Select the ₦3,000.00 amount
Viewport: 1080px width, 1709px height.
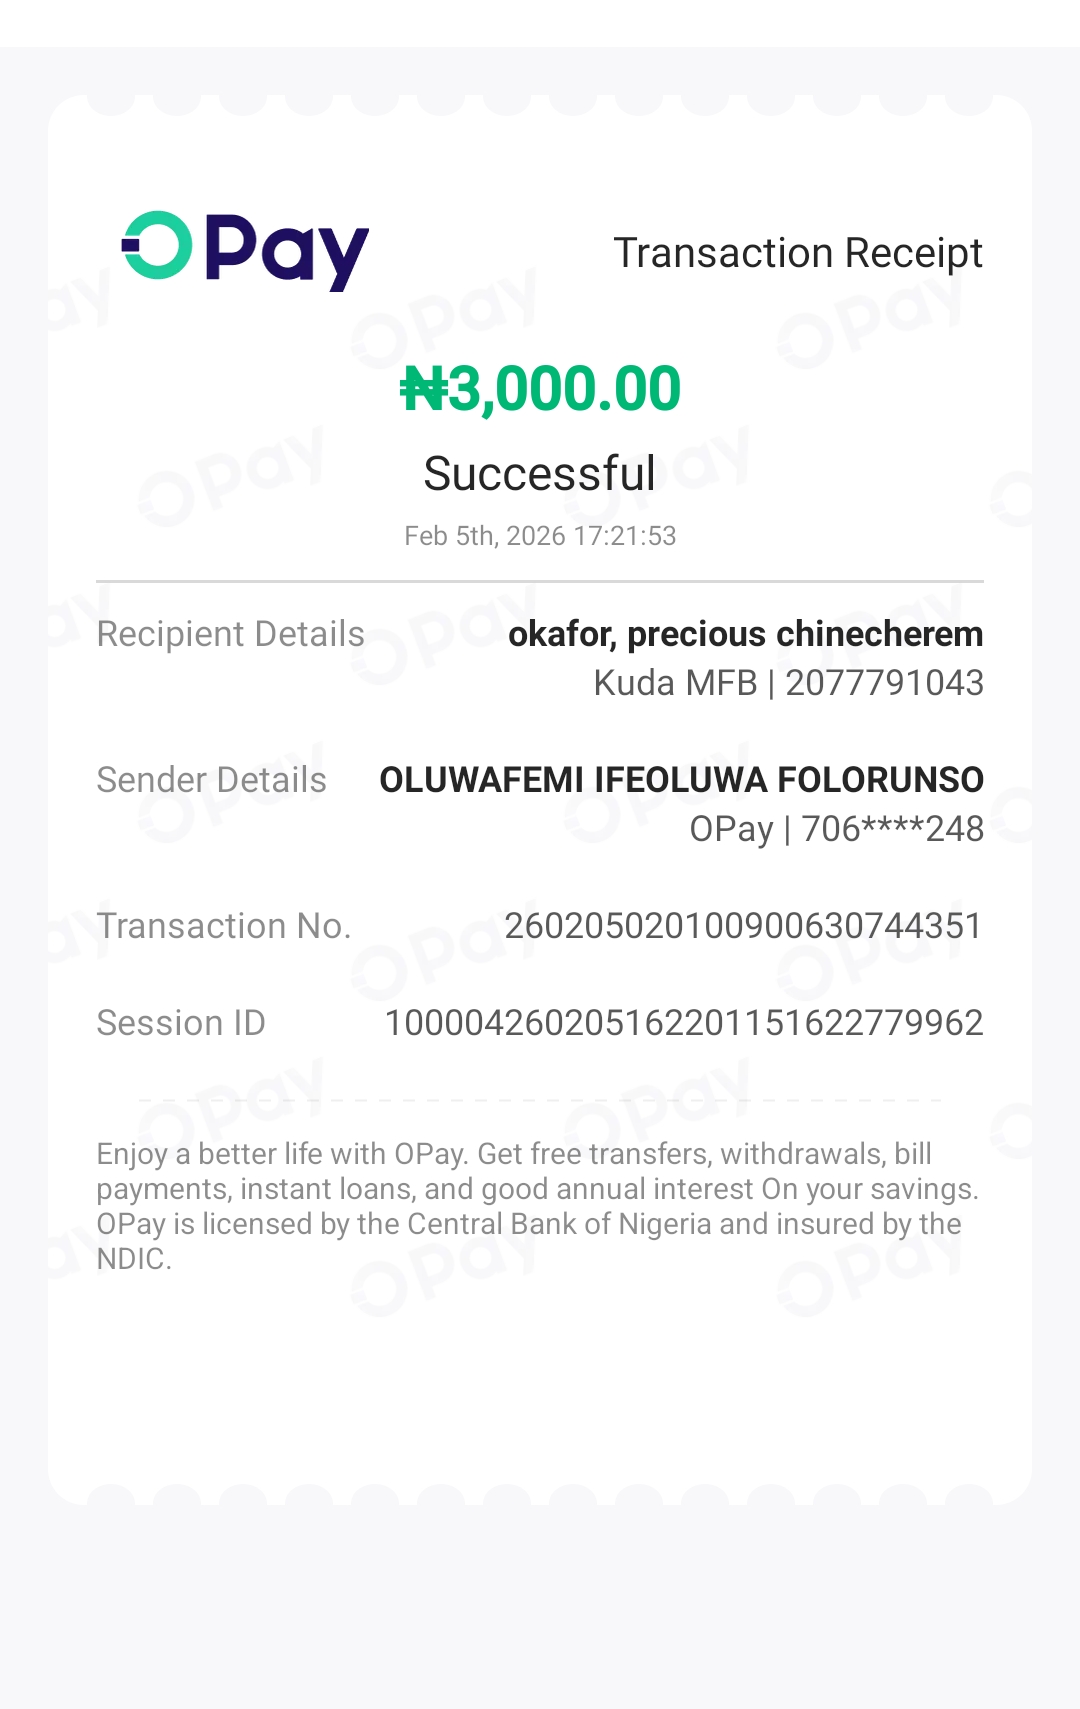point(540,389)
